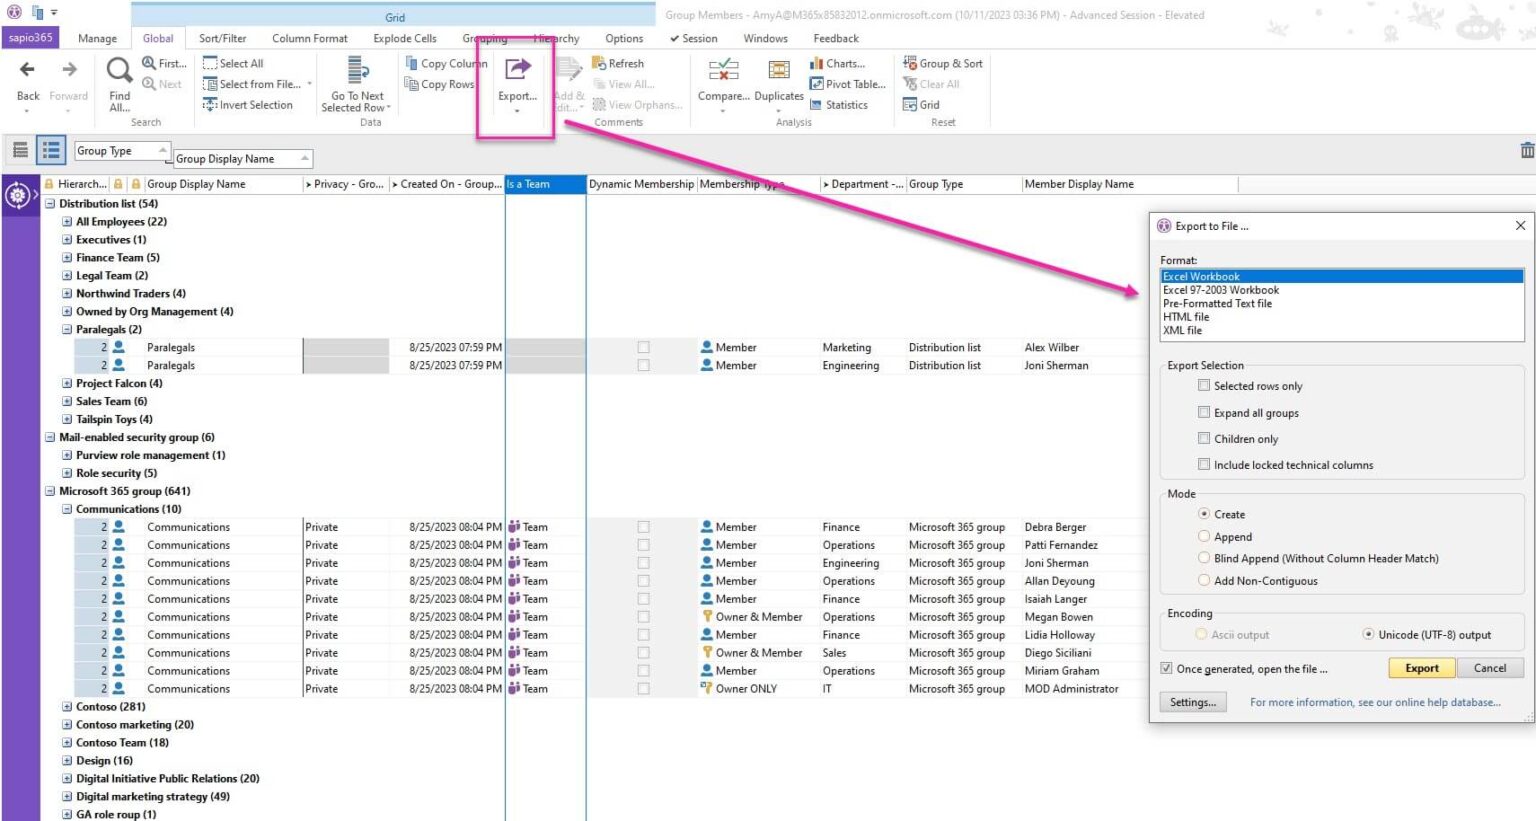This screenshot has width=1536, height=821.
Task: Switch to Column Format tab
Action: point(310,38)
